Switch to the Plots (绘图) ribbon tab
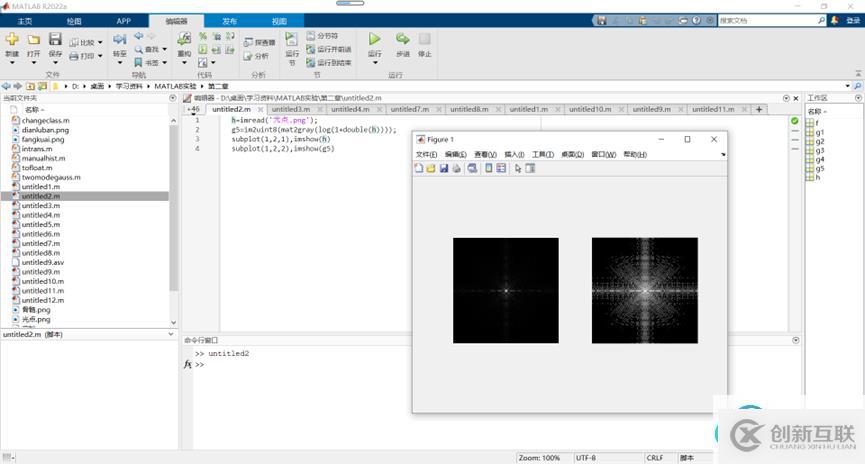 (74, 20)
